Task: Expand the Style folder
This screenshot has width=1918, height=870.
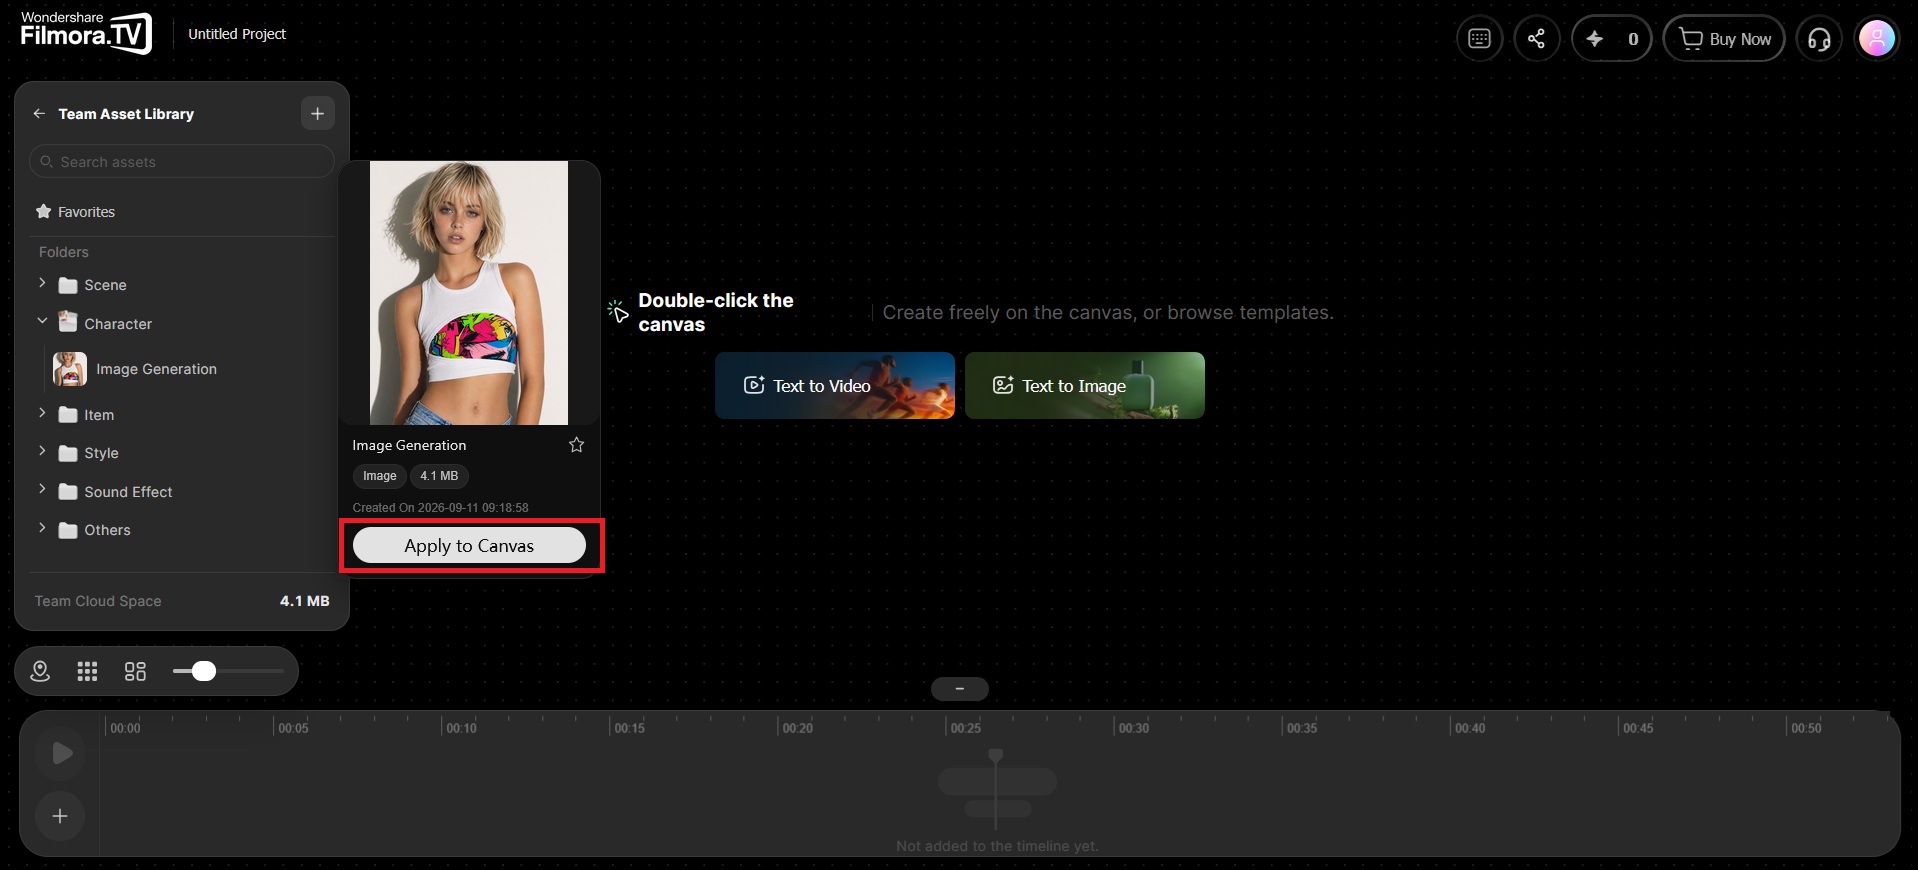Action: 42,451
